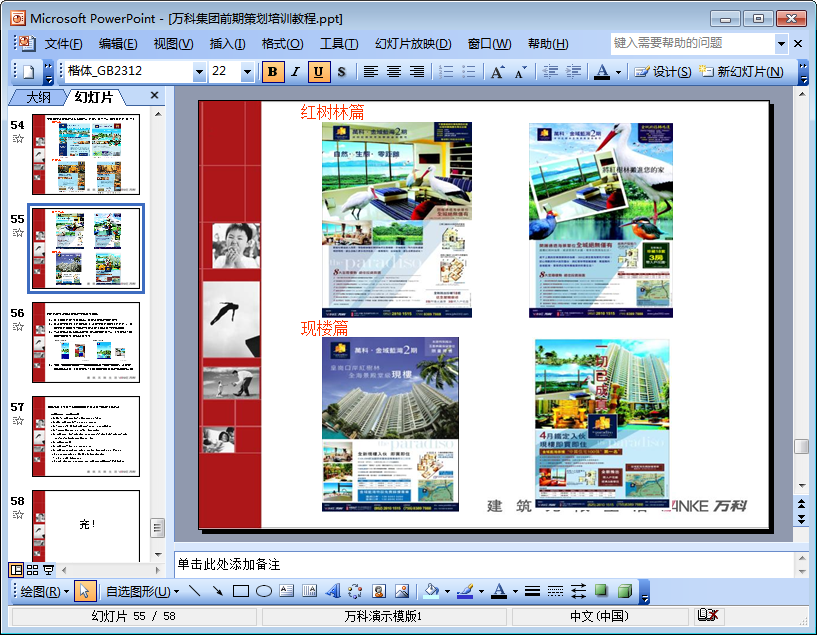Open the 视图(V) menu
The image size is (817, 635).
(x=173, y=44)
